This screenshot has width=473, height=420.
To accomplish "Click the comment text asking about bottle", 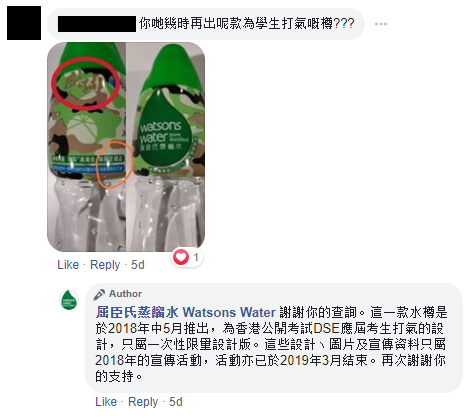I will pyautogui.click(x=246, y=24).
